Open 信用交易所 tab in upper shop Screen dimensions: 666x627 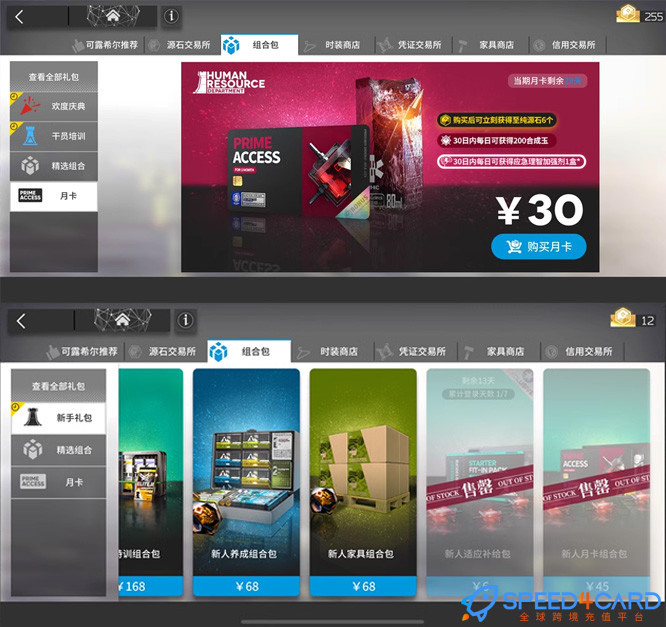pos(567,45)
